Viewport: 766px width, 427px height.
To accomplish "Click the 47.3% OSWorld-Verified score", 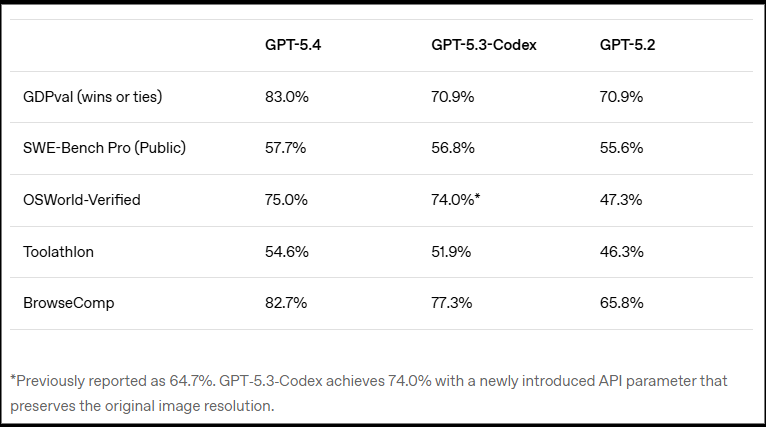I will [x=620, y=200].
